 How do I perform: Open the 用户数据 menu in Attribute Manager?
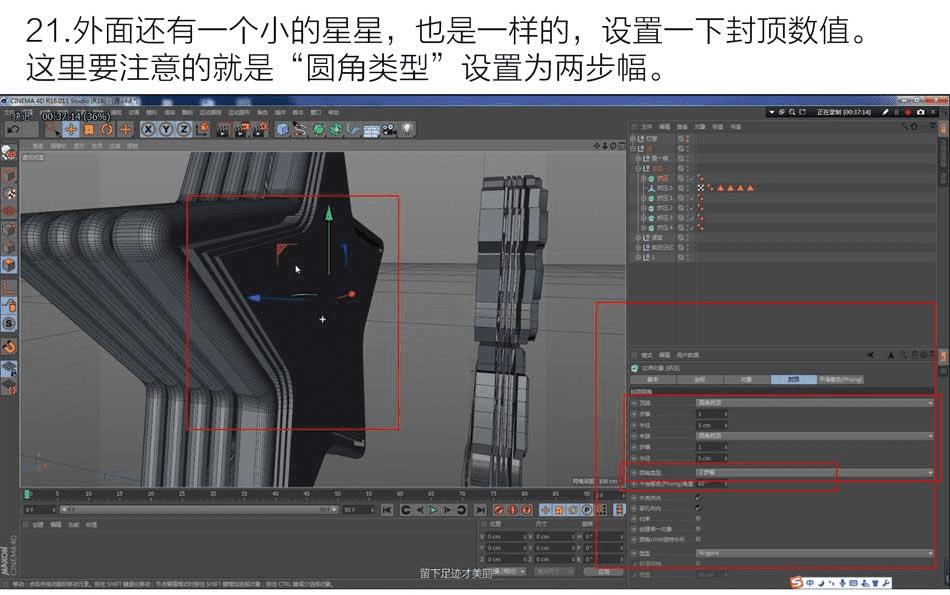point(687,355)
